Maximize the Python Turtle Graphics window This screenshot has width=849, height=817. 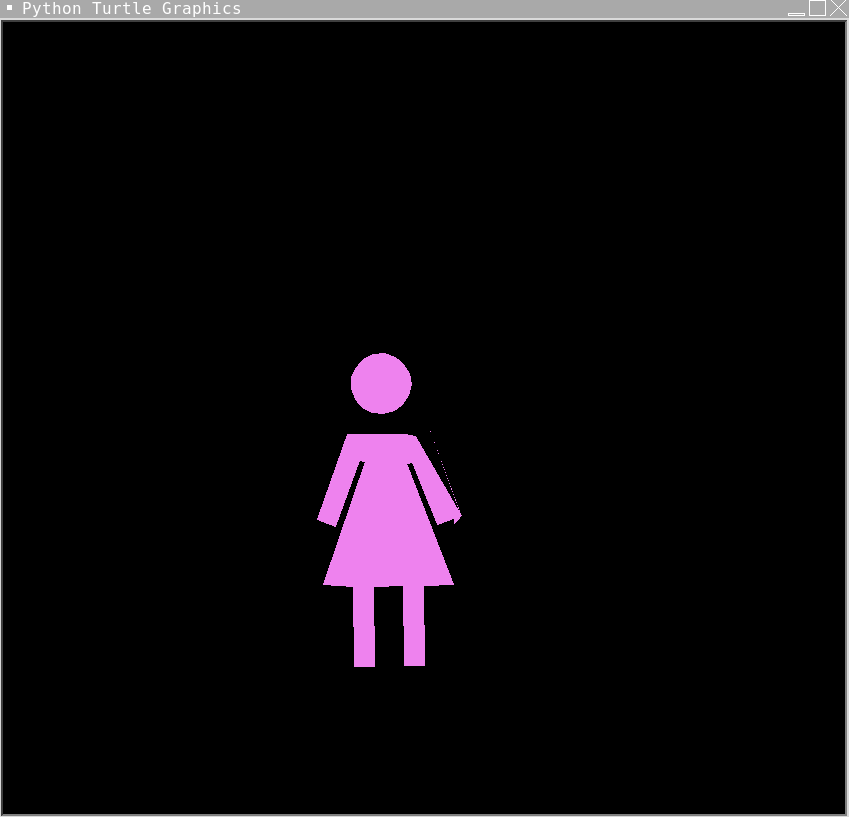click(817, 8)
